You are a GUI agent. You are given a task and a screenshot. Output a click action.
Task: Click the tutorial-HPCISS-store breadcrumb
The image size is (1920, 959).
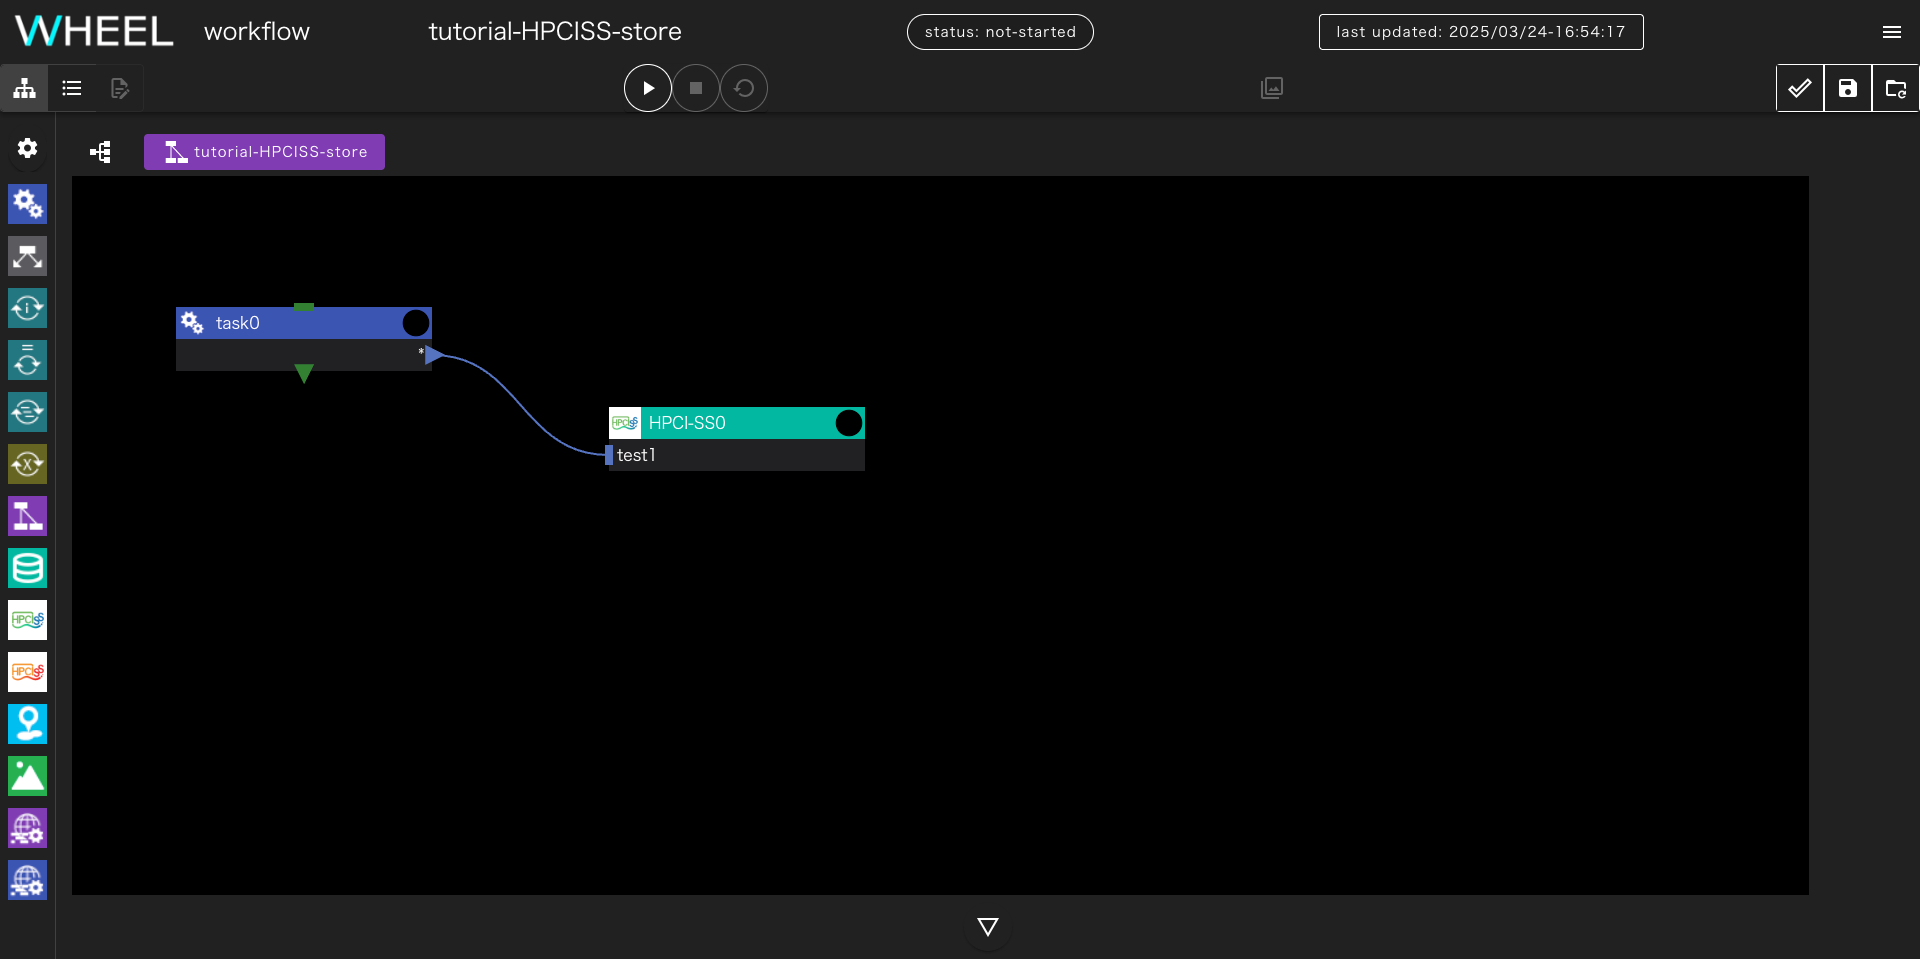tap(265, 152)
